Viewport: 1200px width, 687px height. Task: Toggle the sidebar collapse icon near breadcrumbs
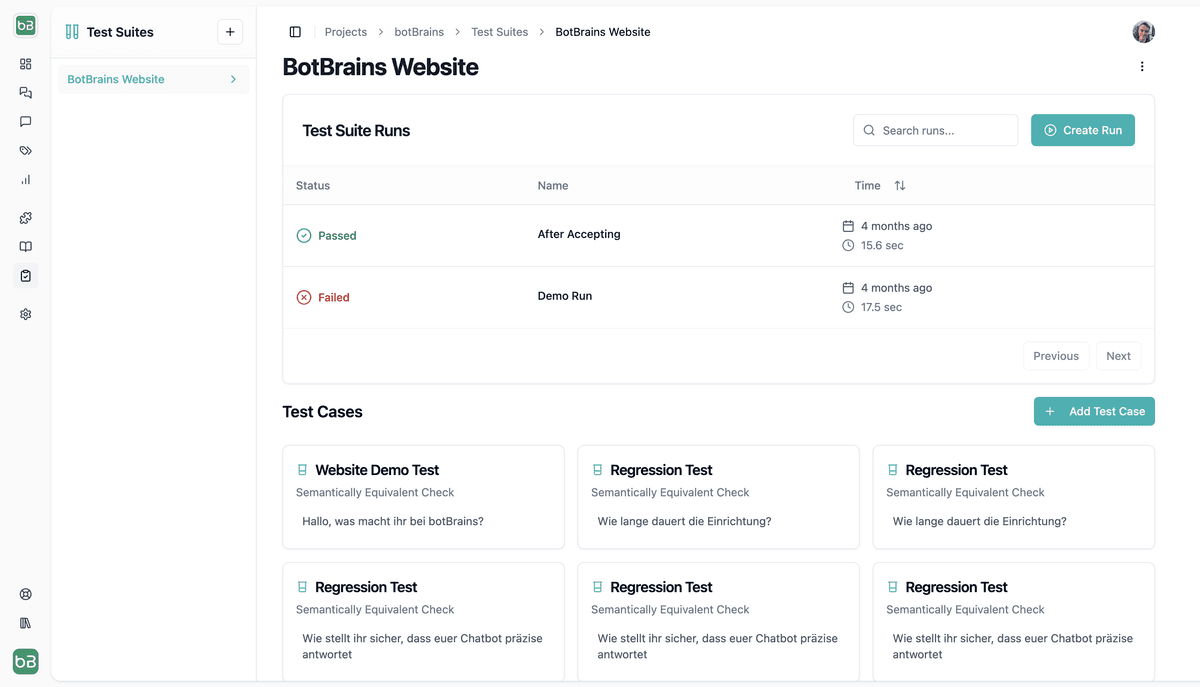tap(295, 31)
